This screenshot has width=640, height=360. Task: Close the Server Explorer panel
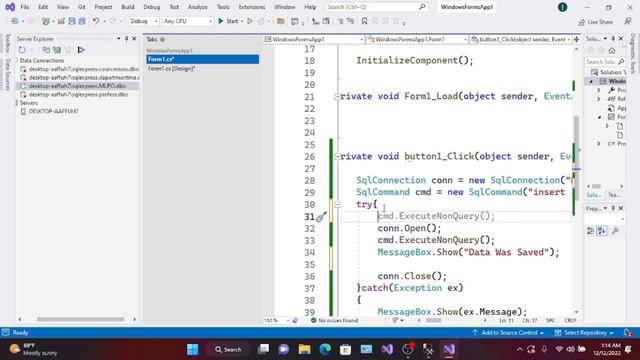pyautogui.click(x=134, y=39)
